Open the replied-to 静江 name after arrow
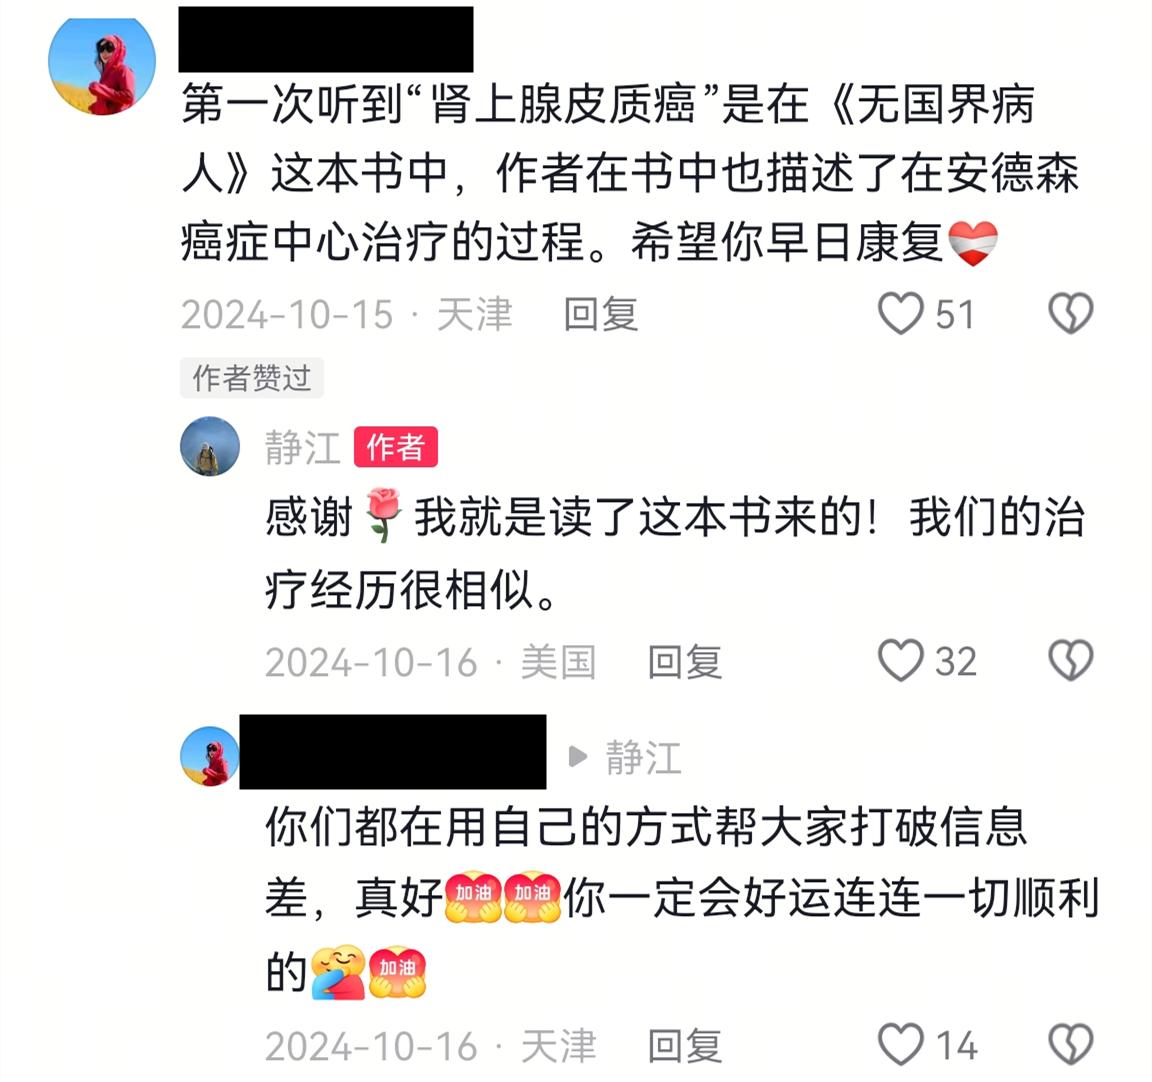 click(644, 757)
